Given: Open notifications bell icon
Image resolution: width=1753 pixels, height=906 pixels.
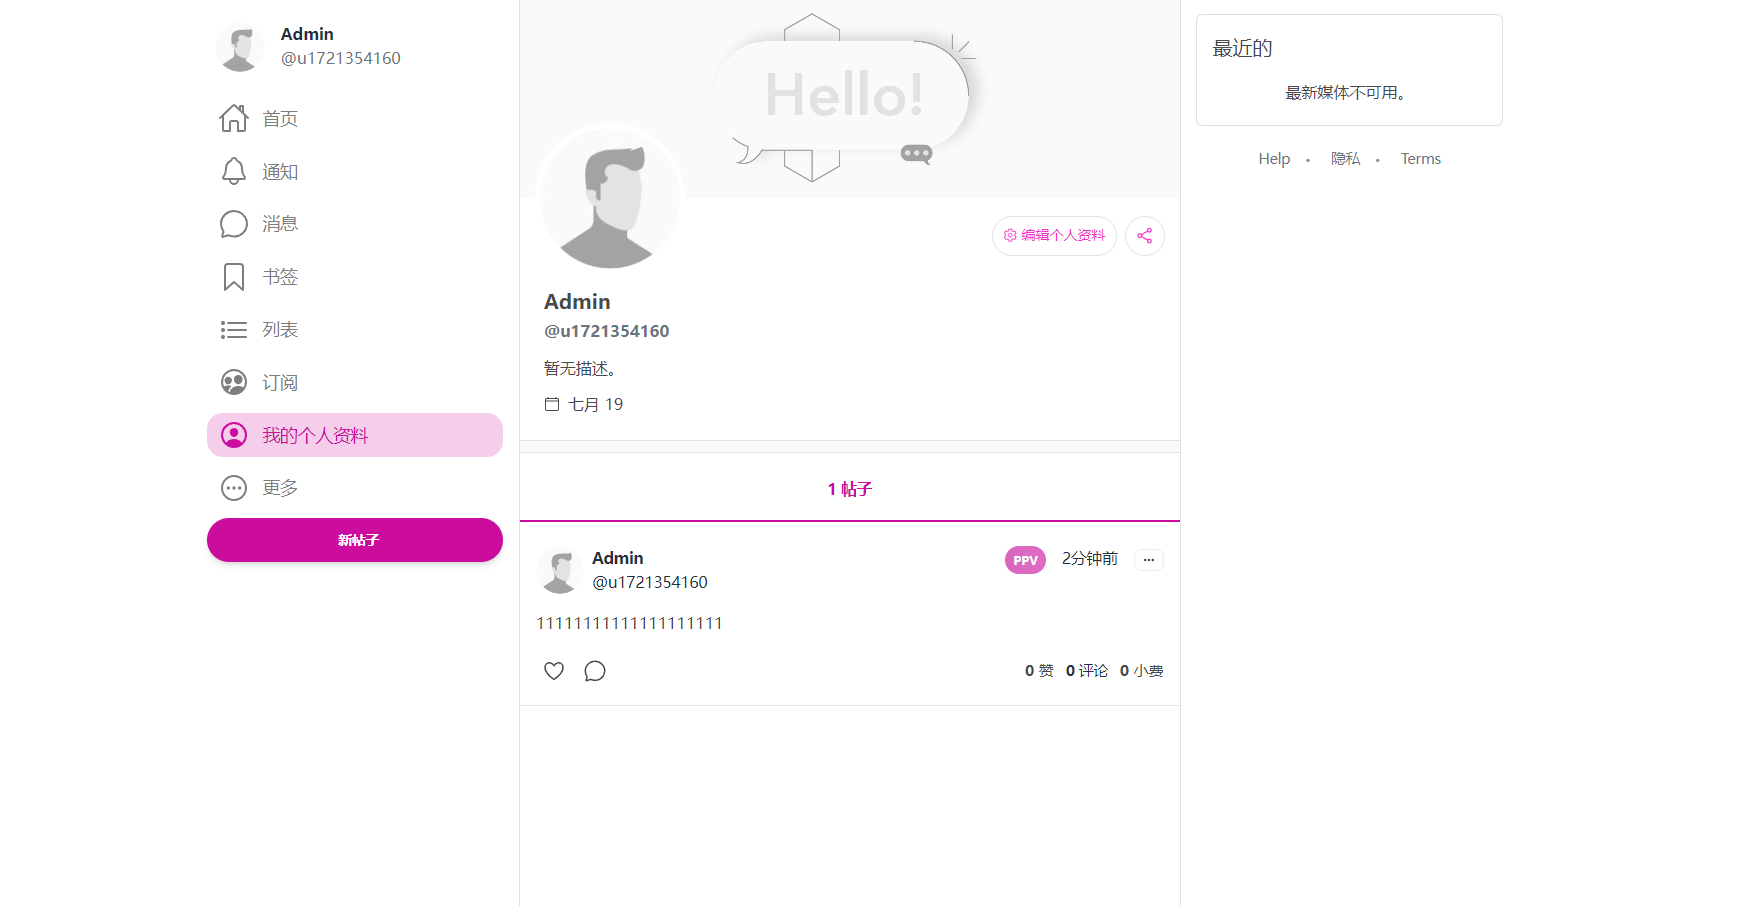Looking at the screenshot, I should (234, 172).
